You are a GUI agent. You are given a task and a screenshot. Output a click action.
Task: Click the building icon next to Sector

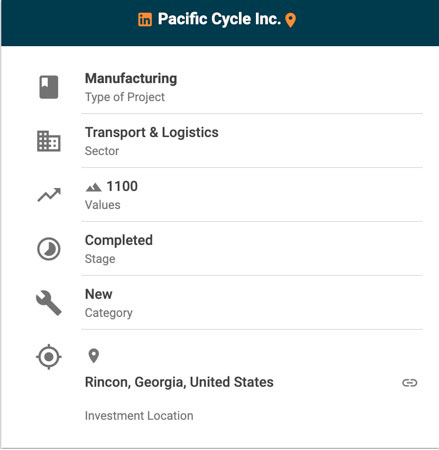[x=49, y=141]
